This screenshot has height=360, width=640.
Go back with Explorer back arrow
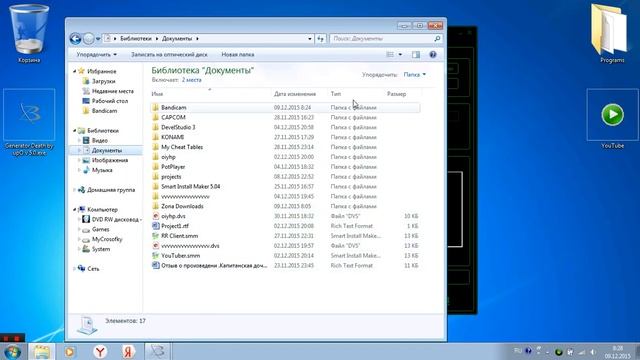76,39
